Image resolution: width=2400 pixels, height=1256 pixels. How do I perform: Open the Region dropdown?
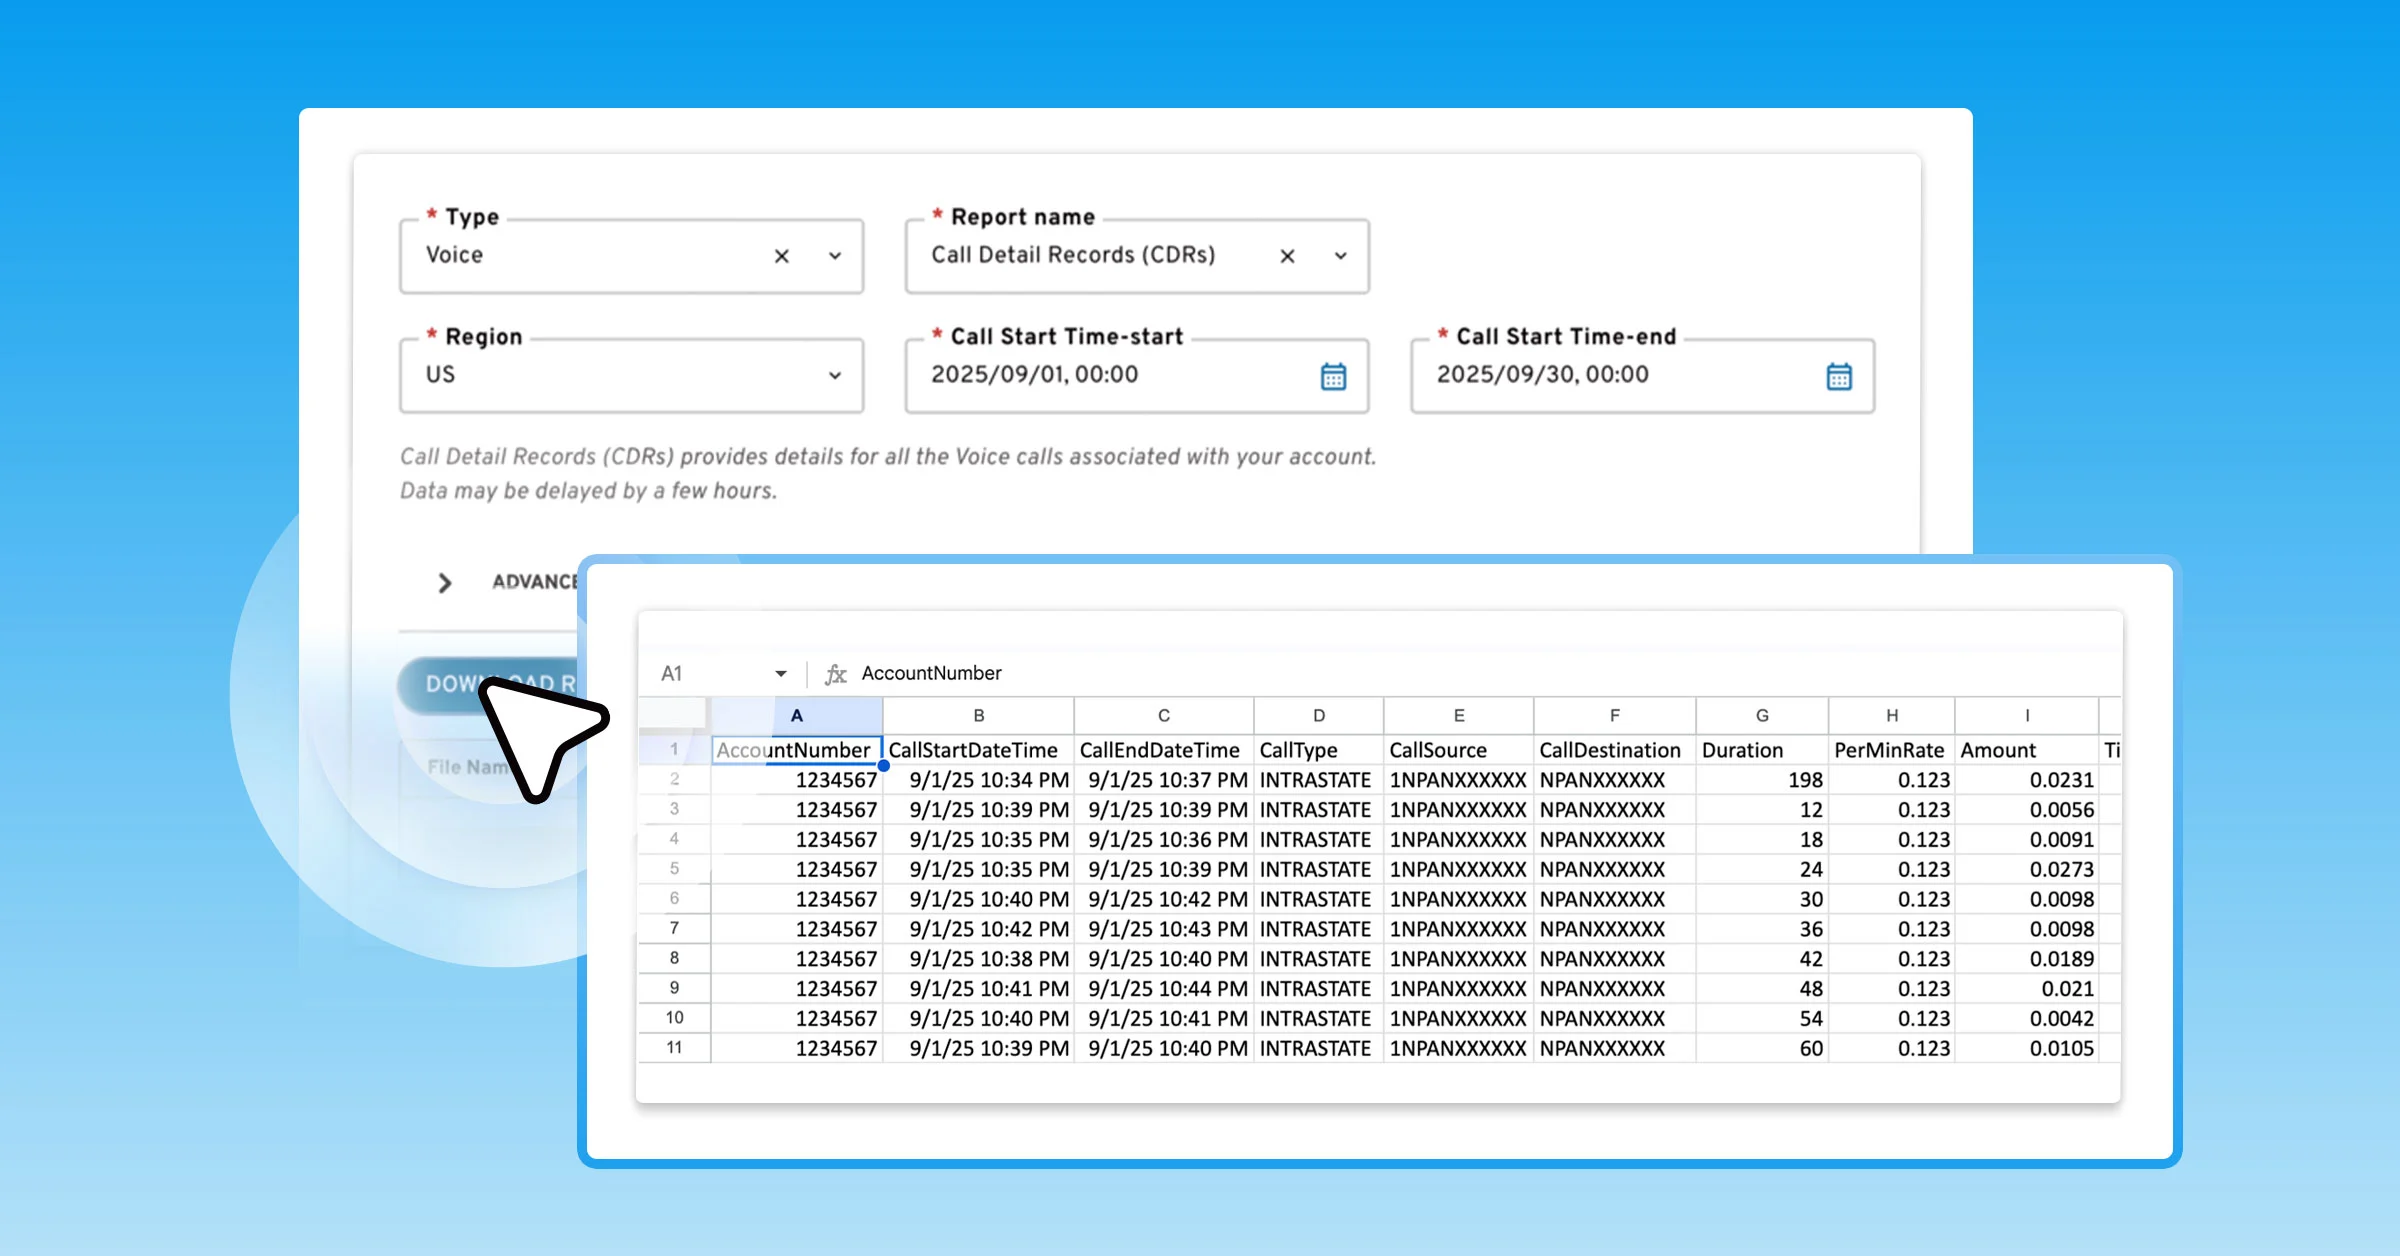click(x=835, y=376)
